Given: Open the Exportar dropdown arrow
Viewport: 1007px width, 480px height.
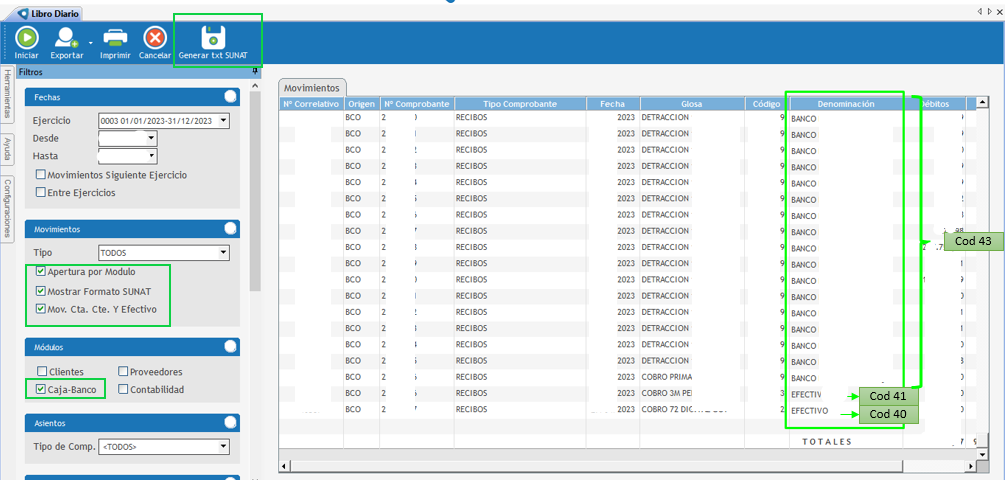Looking at the screenshot, I should pos(91,43).
